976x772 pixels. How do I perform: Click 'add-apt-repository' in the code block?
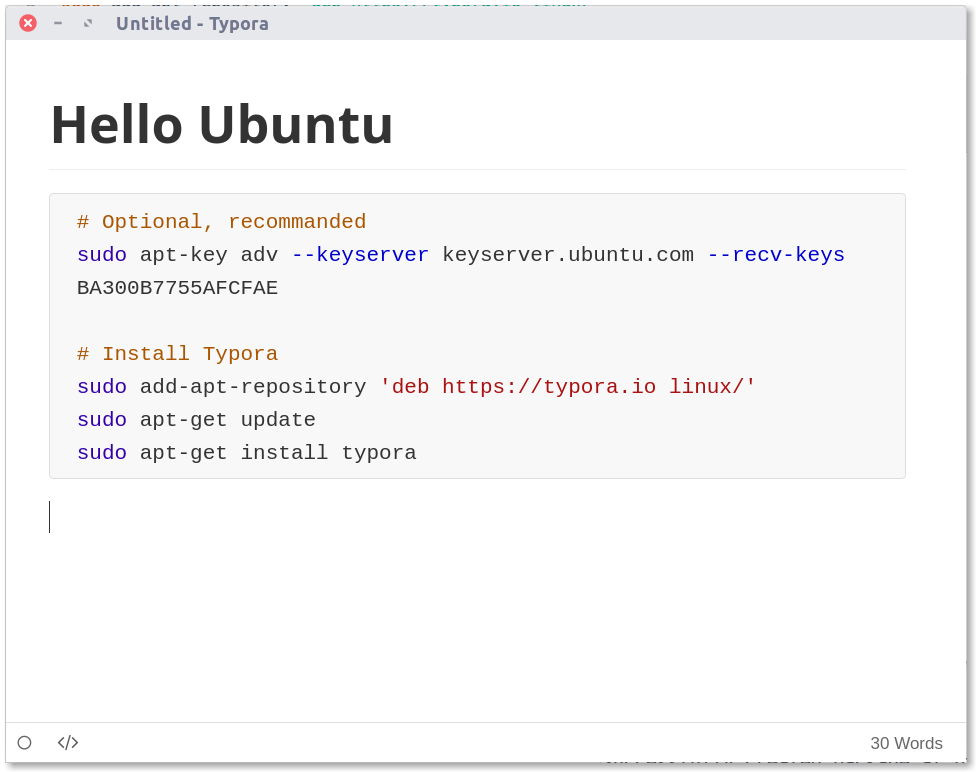tap(253, 387)
